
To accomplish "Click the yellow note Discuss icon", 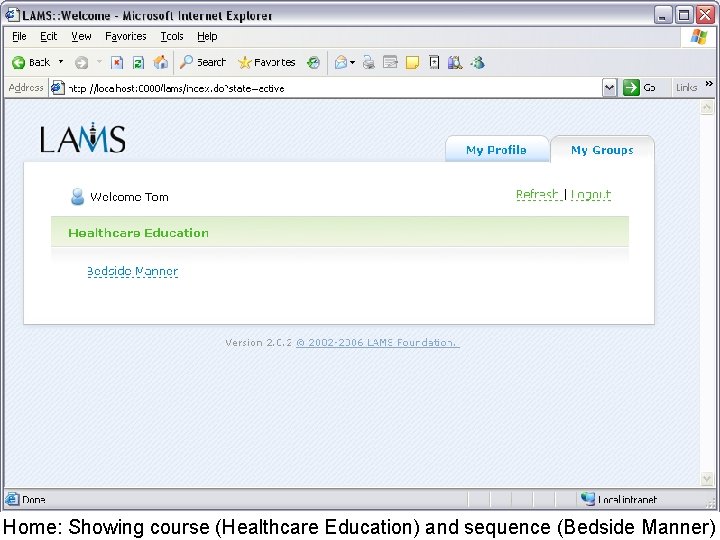I will [x=412, y=62].
